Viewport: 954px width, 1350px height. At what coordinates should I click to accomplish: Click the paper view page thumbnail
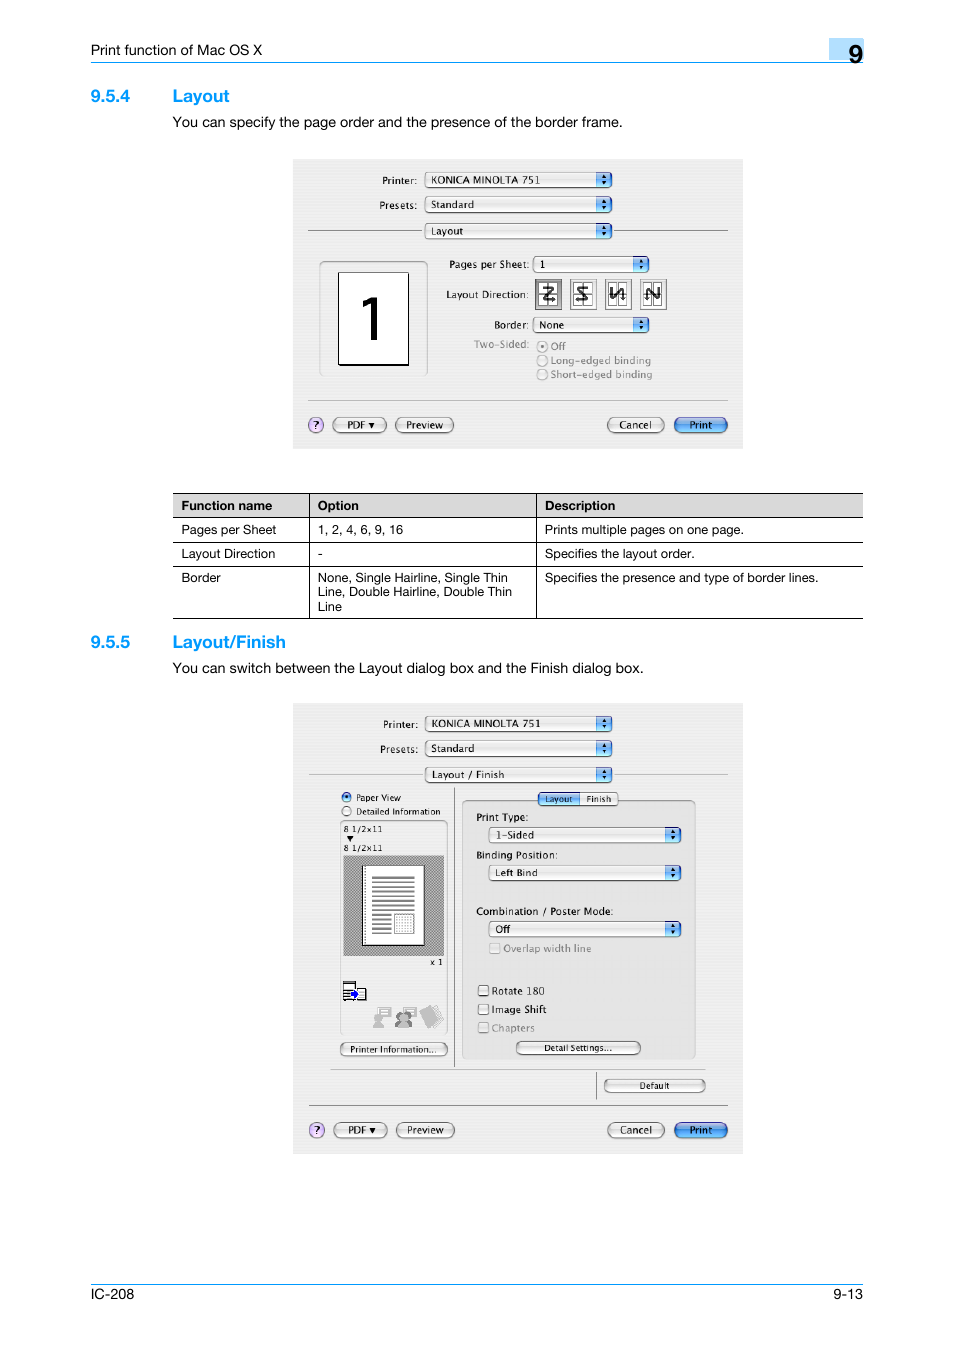point(394,905)
